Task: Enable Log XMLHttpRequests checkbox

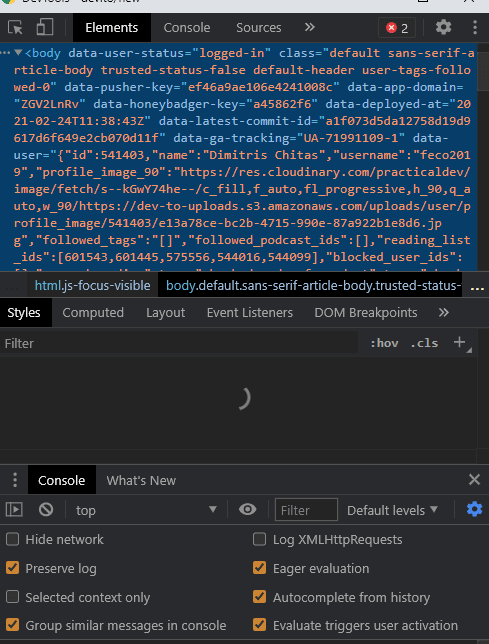Action: pyautogui.click(x=259, y=539)
